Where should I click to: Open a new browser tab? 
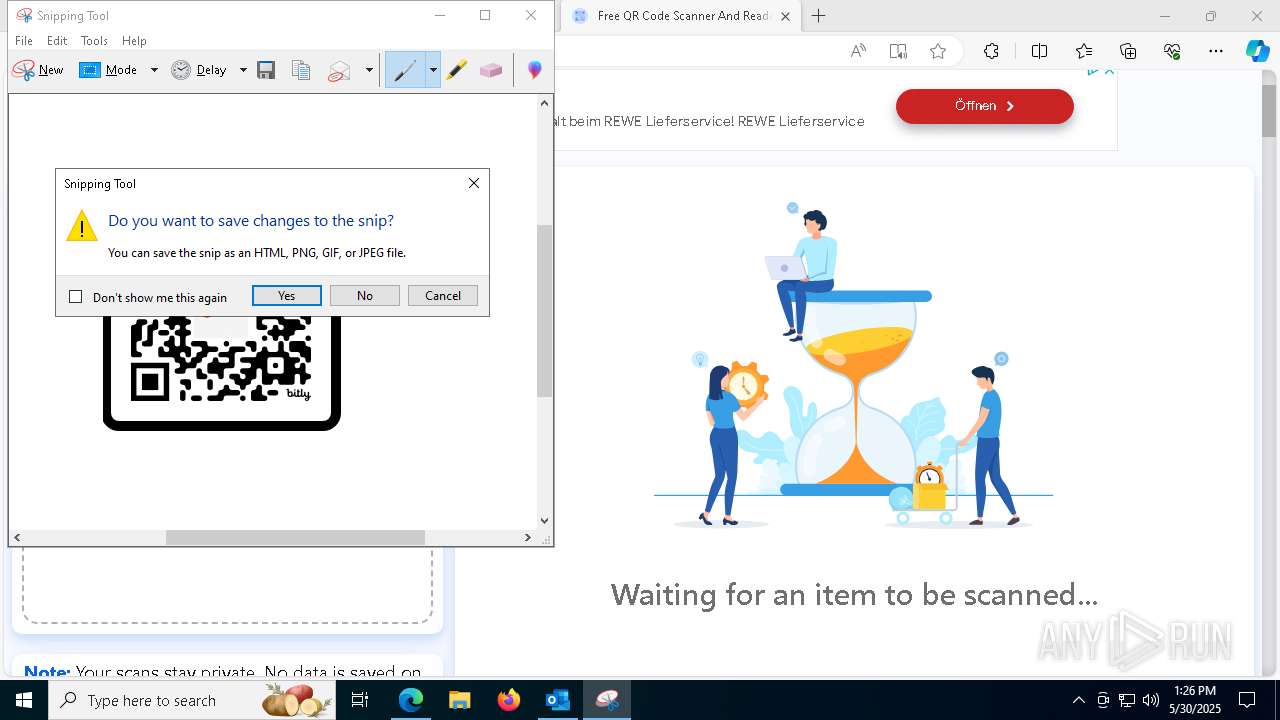(x=819, y=16)
